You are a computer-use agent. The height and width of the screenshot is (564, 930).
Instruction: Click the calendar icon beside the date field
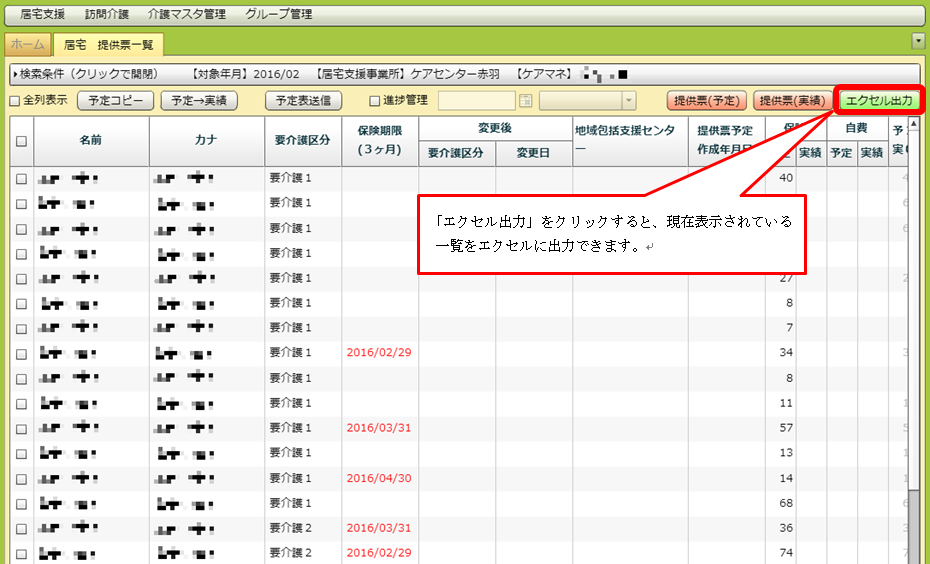(x=525, y=101)
